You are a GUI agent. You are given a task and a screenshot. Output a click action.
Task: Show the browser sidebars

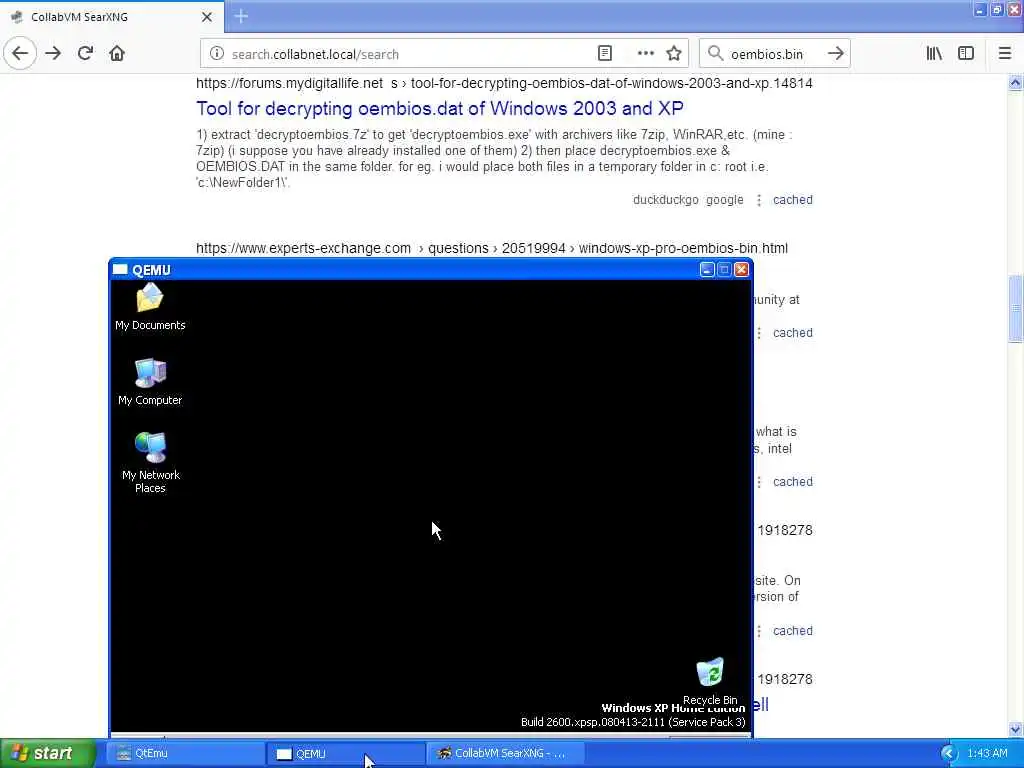pyautogui.click(x=966, y=54)
